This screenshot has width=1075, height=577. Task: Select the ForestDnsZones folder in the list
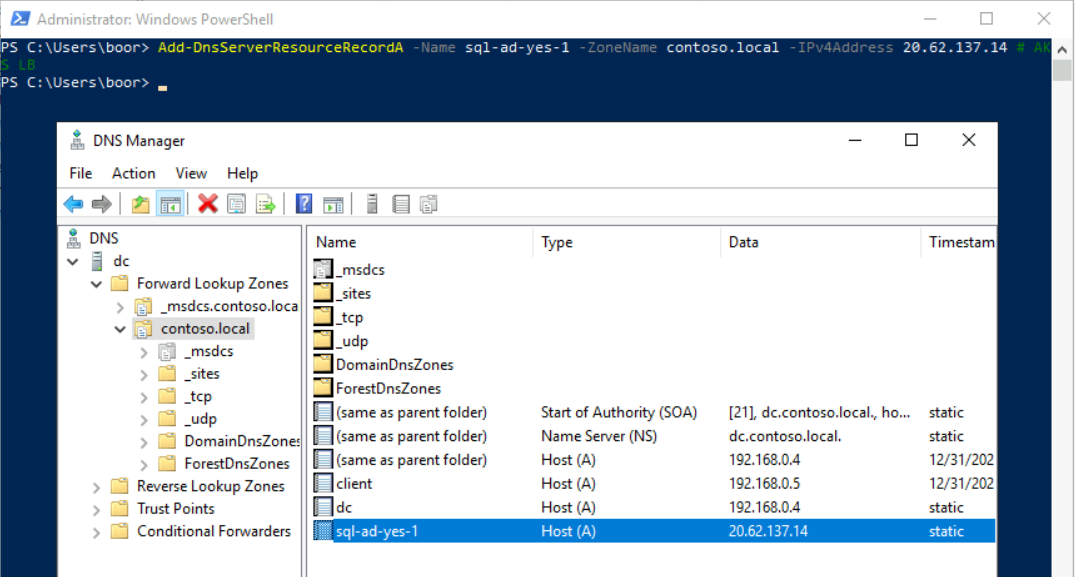tap(388, 388)
